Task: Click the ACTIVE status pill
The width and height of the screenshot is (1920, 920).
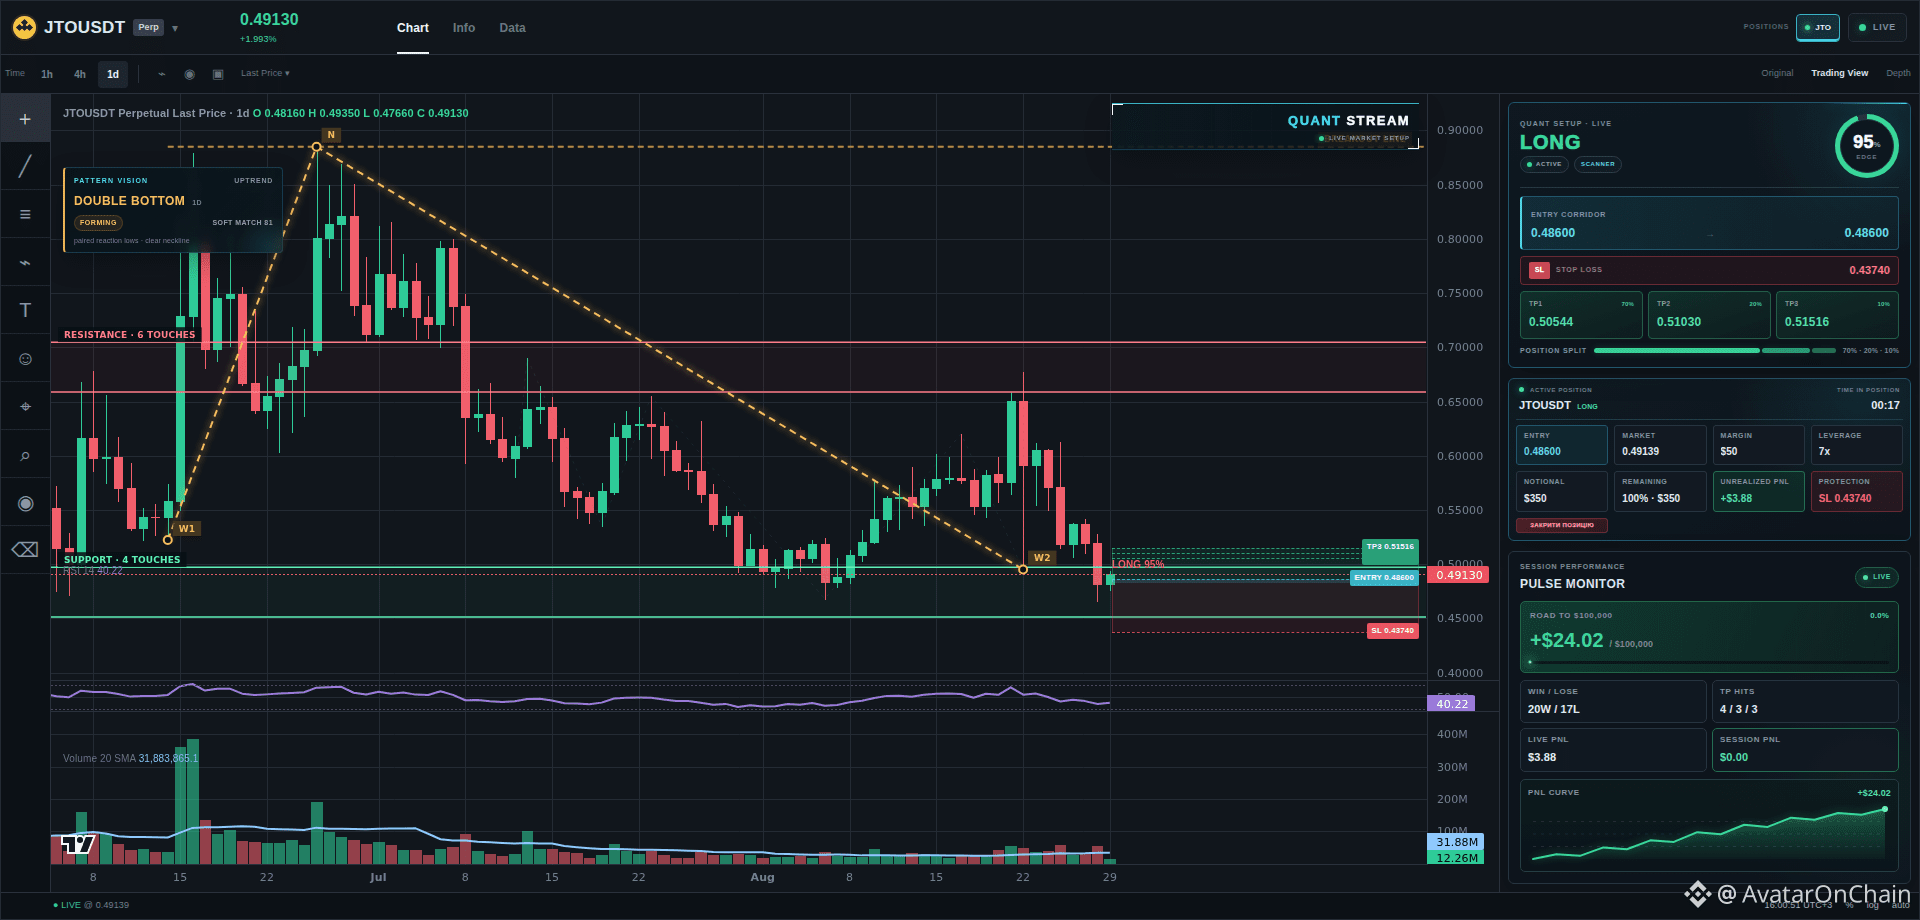Action: 1544,164
